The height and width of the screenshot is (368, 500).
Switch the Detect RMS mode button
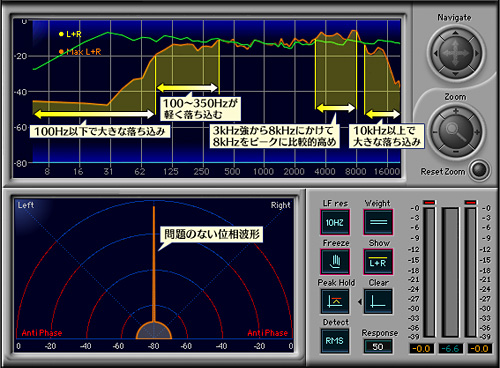pyautogui.click(x=335, y=341)
